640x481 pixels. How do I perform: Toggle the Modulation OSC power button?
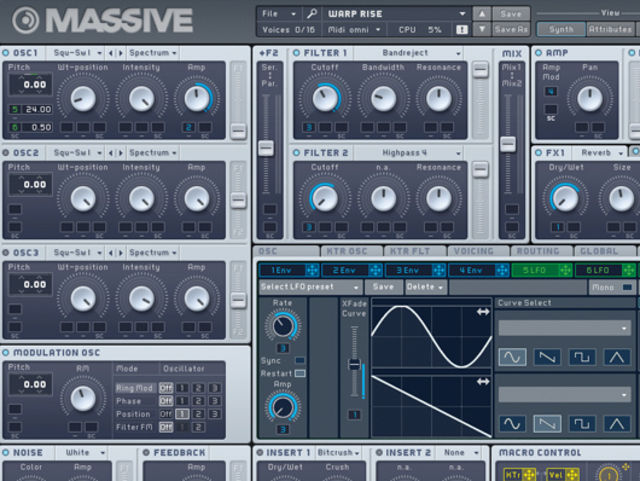pos(6,352)
